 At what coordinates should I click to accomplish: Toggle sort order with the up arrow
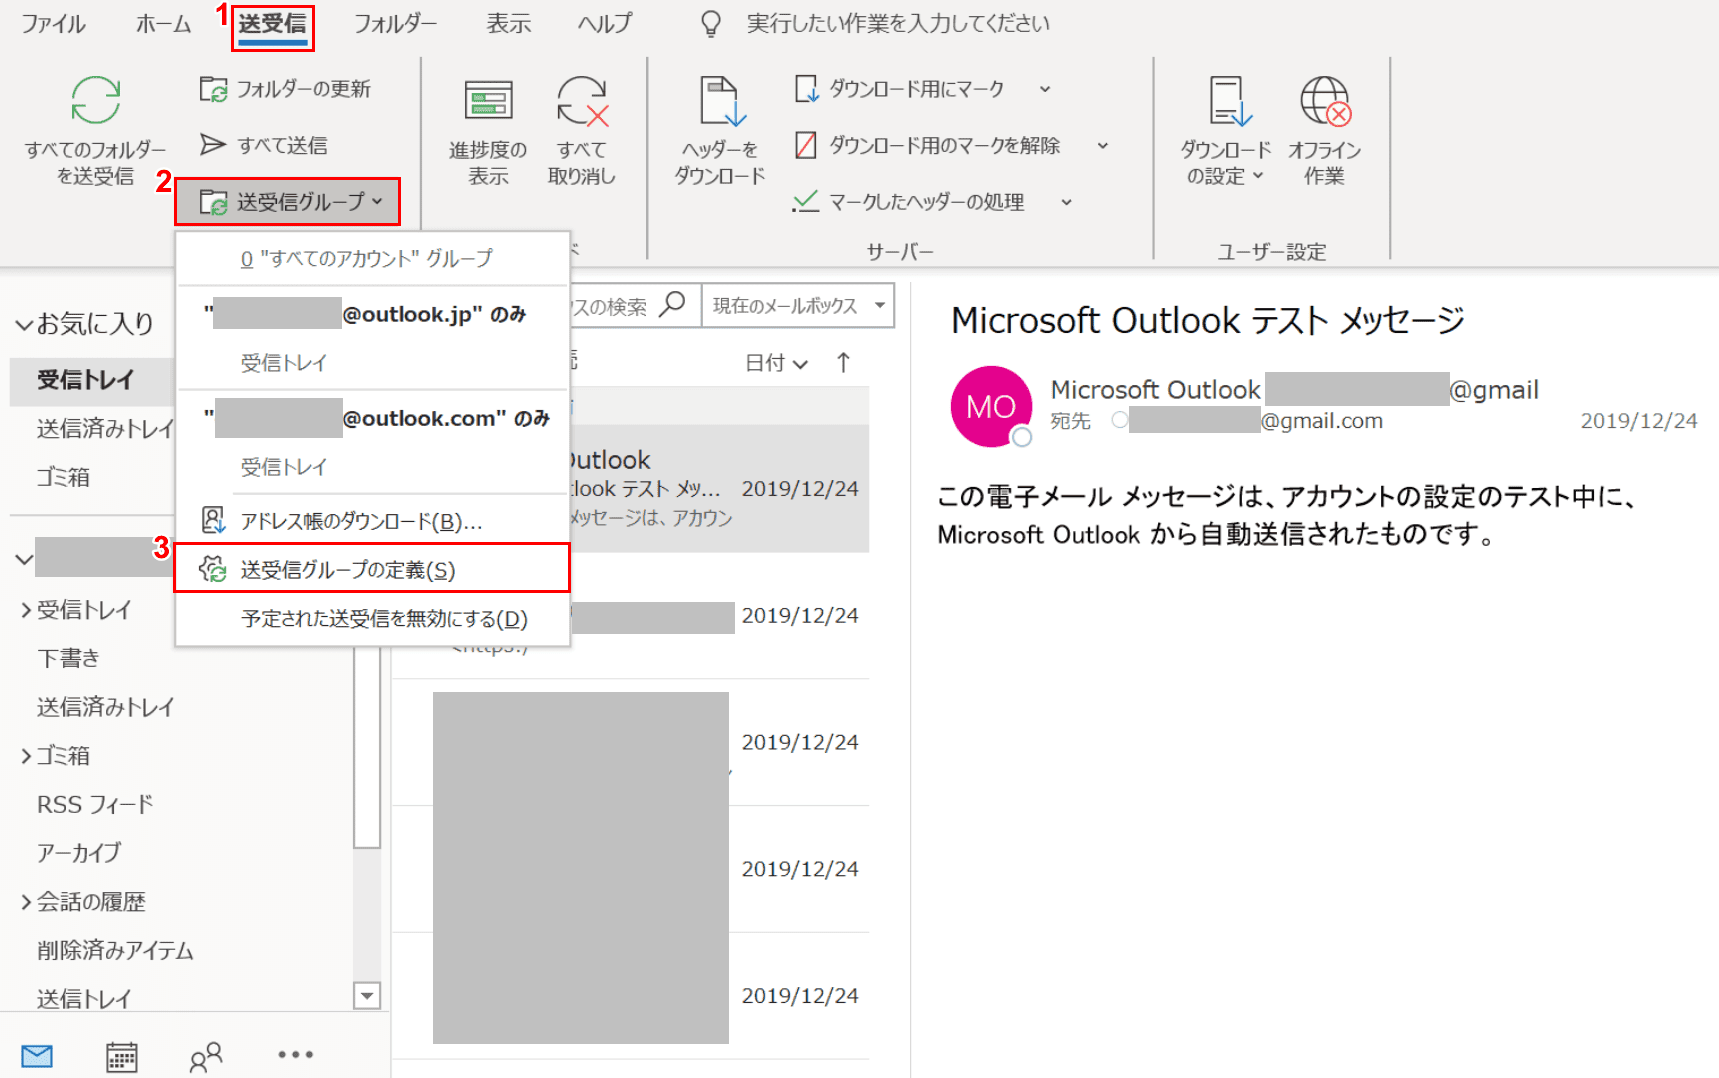point(843,363)
